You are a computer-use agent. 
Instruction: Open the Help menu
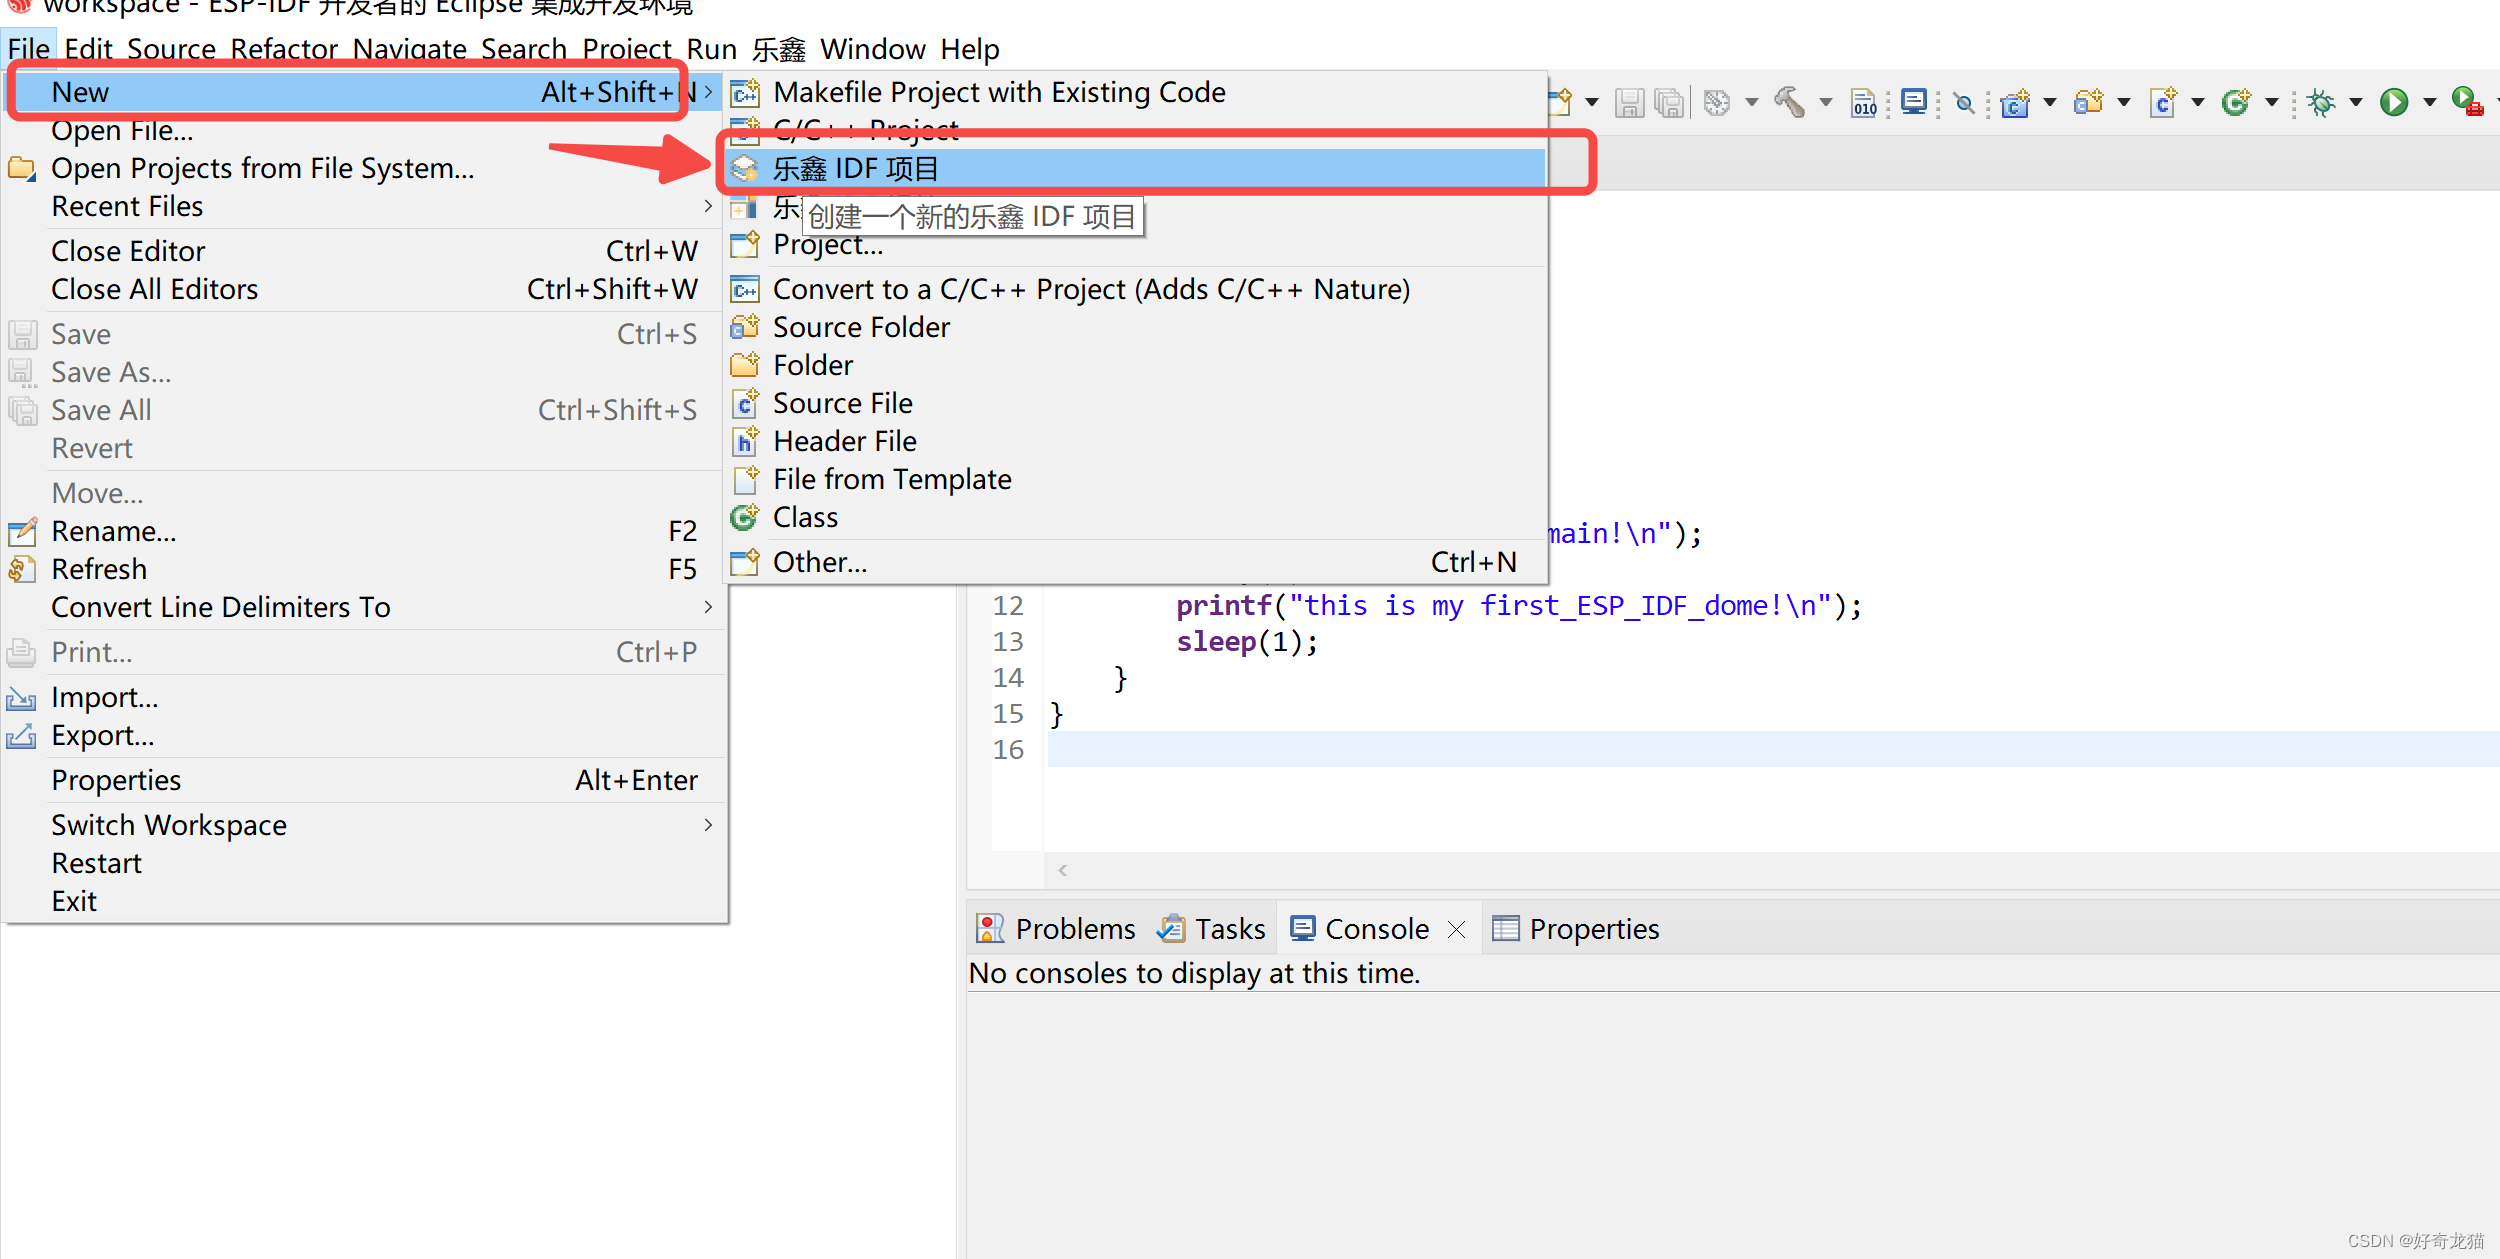(x=970, y=49)
